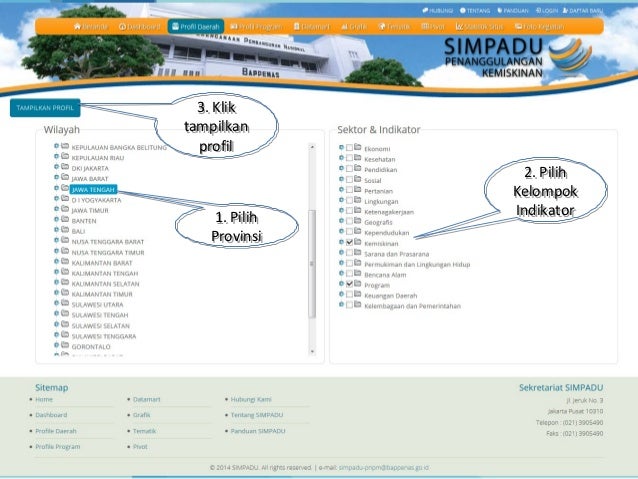The image size is (638, 479).
Task: Click the DAFTAR BARU link
Action: pos(583,11)
